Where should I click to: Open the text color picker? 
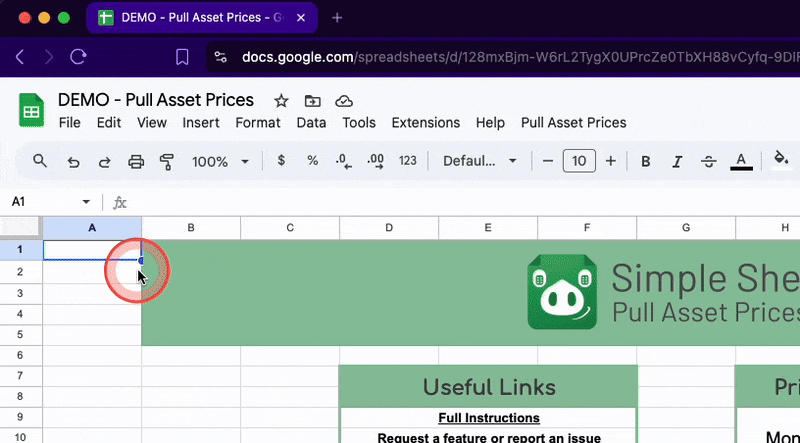741,162
